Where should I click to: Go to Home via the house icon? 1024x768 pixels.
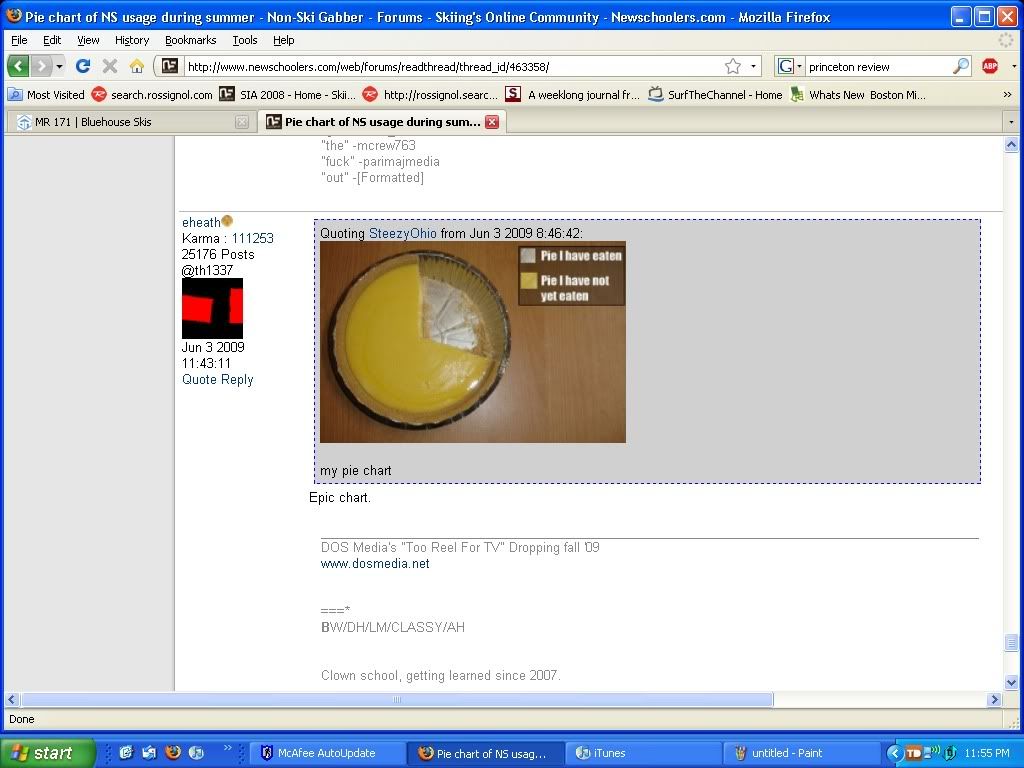click(x=137, y=66)
